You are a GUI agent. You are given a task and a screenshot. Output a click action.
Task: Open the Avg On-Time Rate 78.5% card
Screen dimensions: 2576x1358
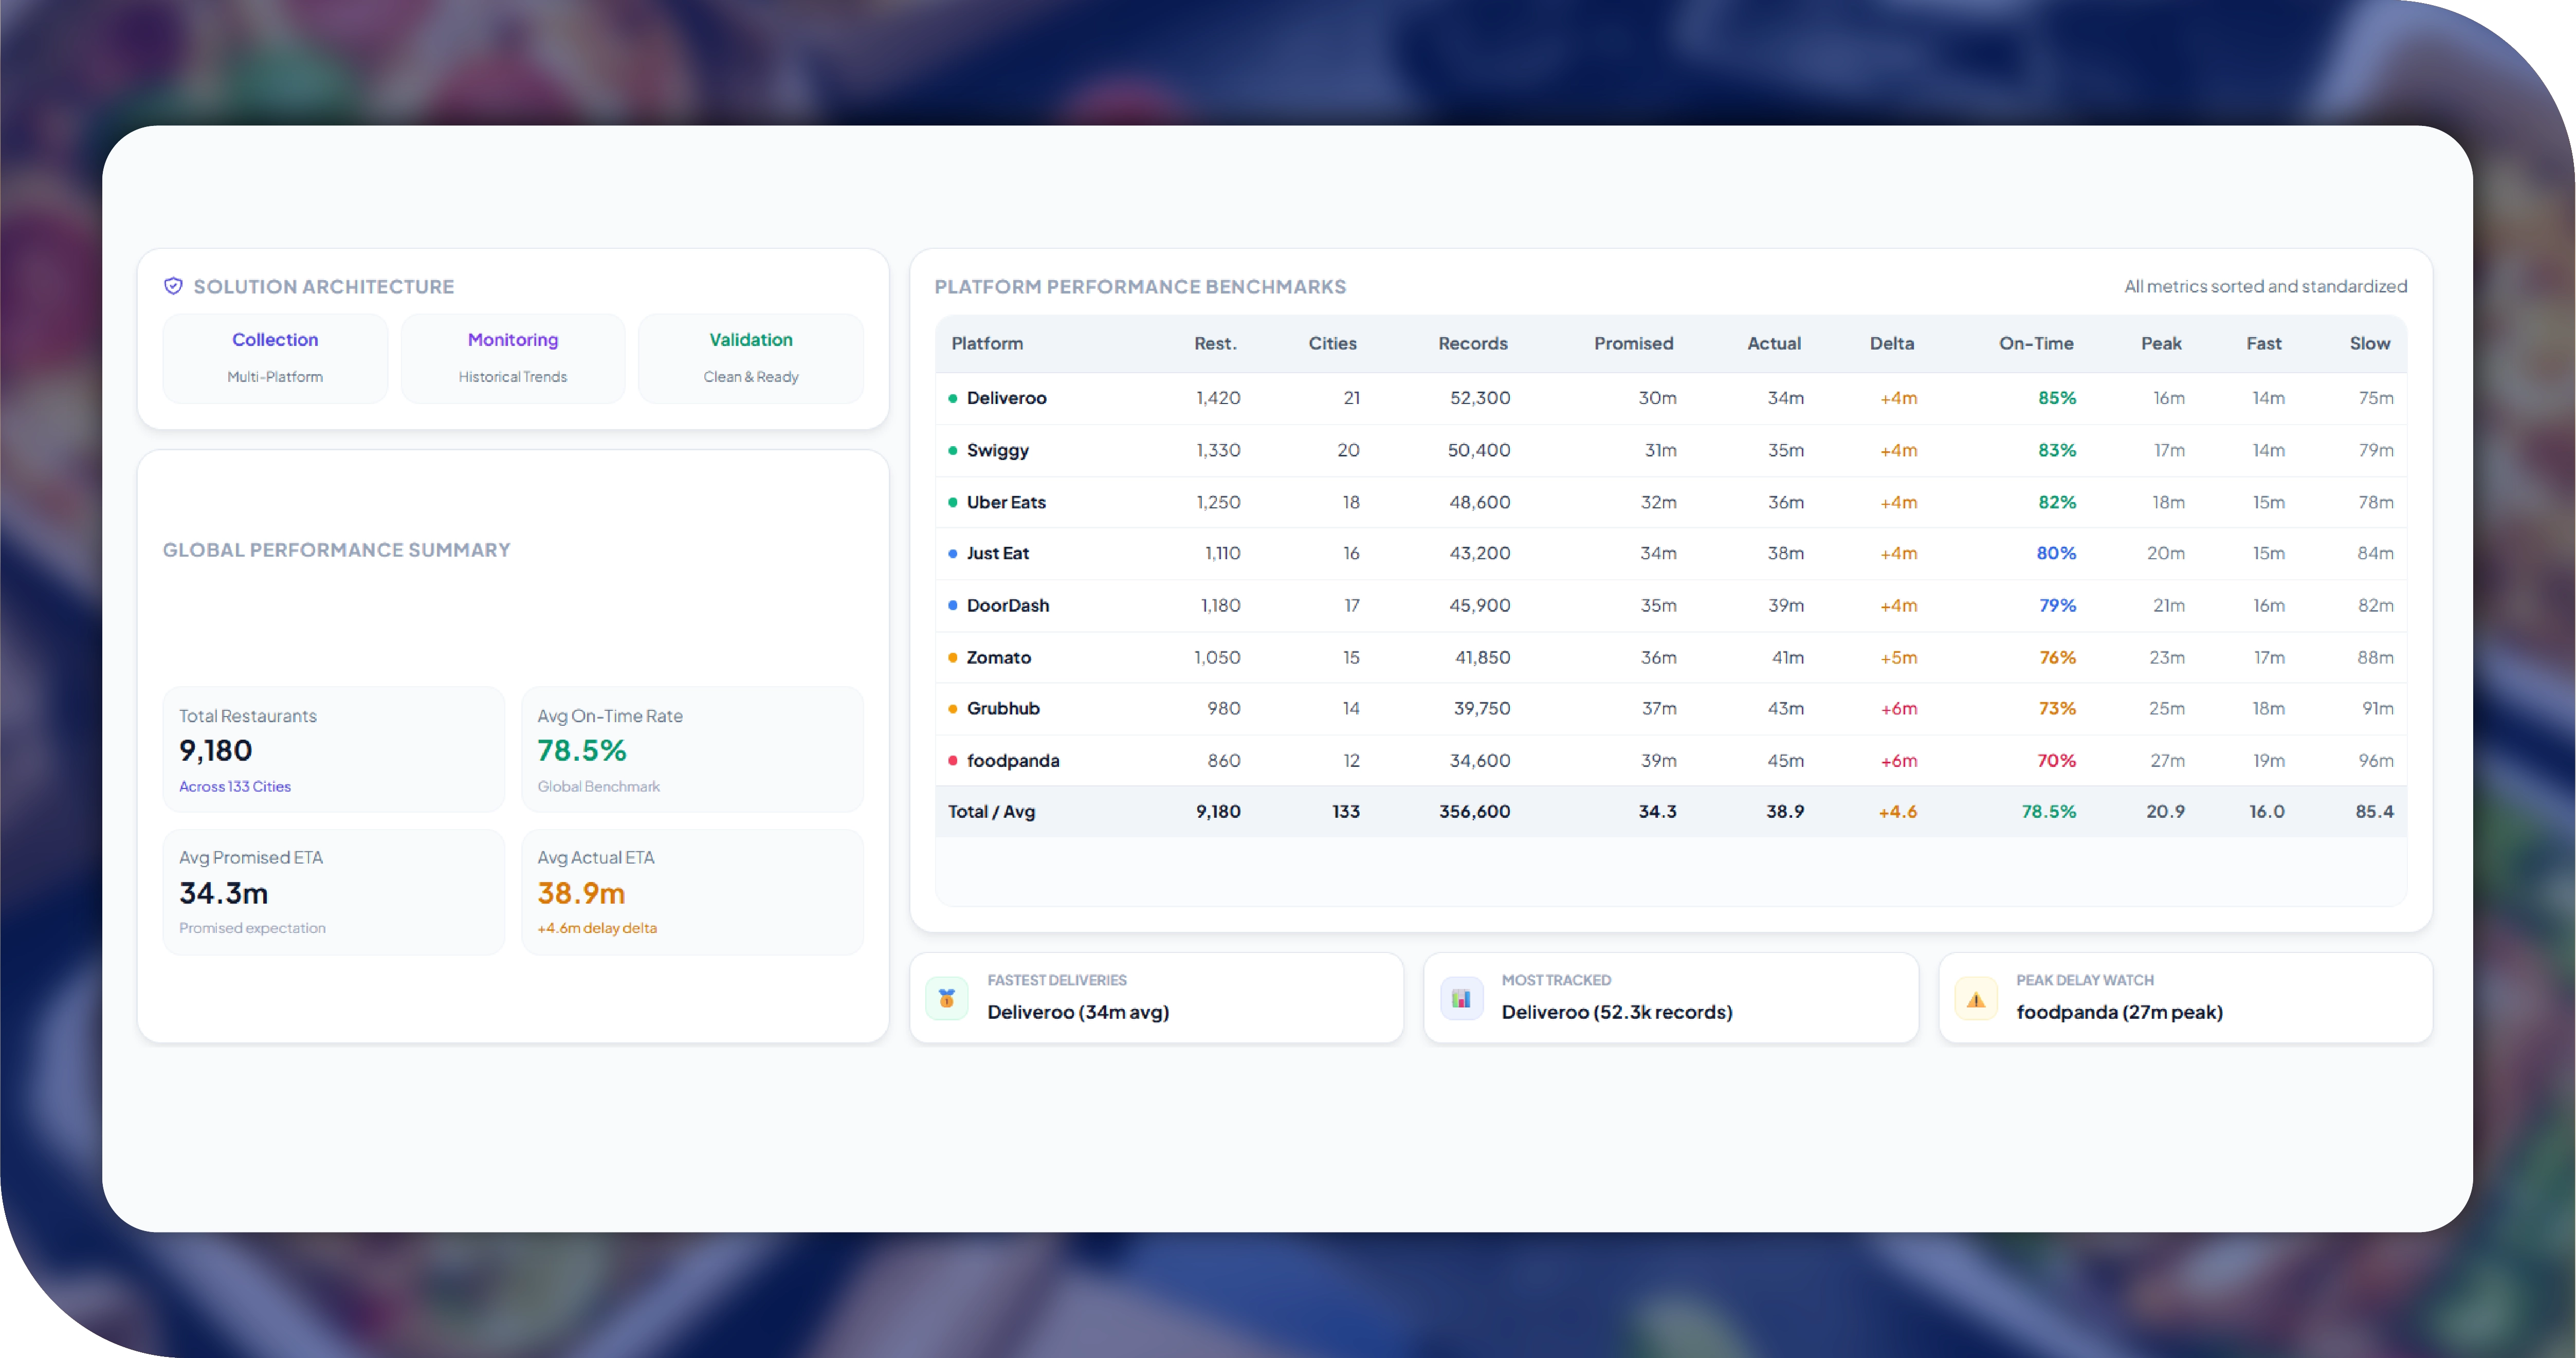(692, 749)
